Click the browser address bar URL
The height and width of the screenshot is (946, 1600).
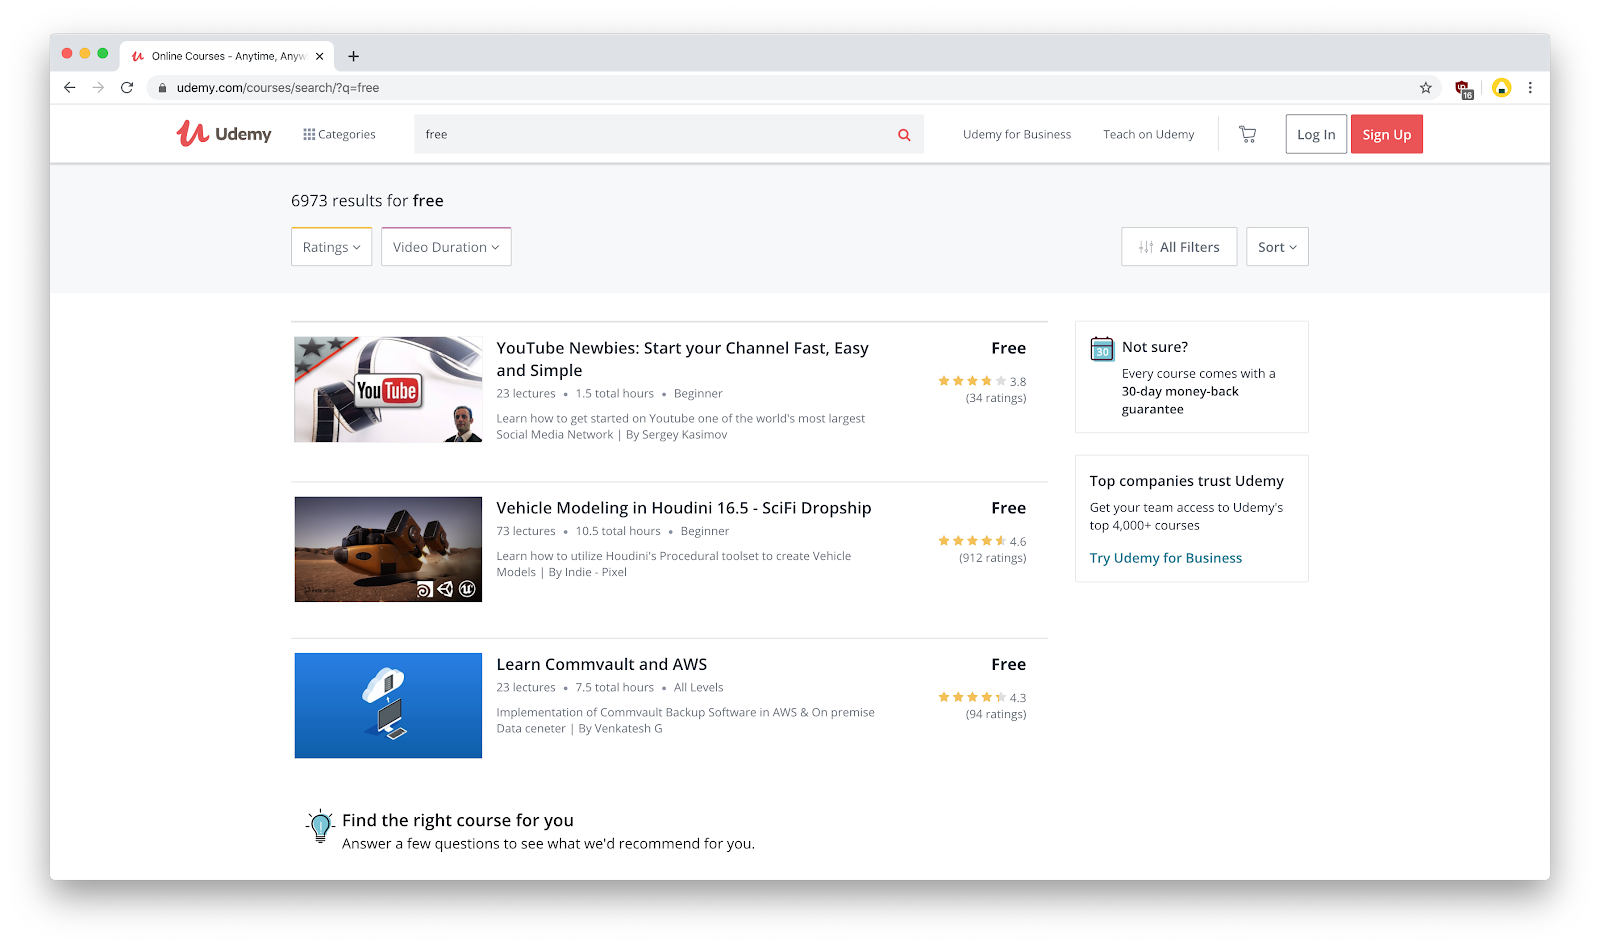coord(278,88)
